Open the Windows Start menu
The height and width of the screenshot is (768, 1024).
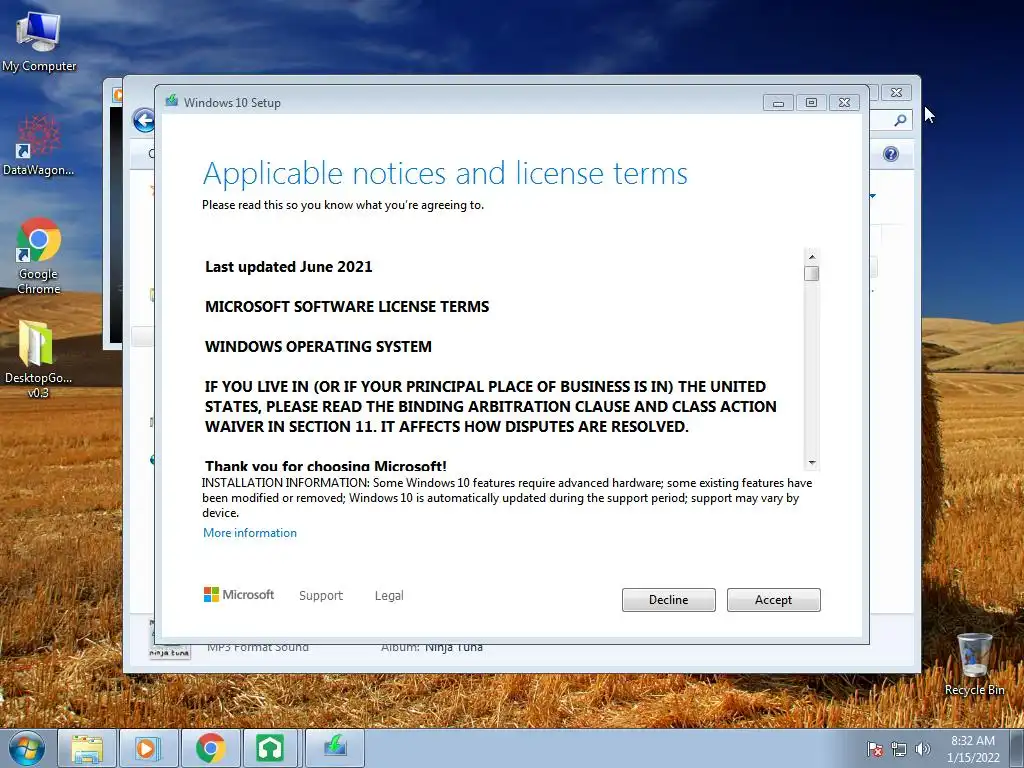[27, 748]
